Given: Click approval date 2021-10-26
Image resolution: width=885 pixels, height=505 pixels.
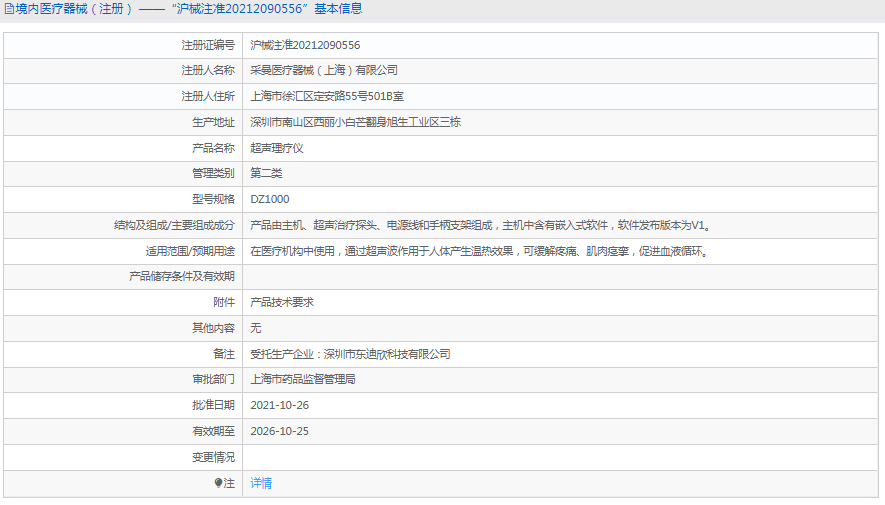Looking at the screenshot, I should 279,405.
